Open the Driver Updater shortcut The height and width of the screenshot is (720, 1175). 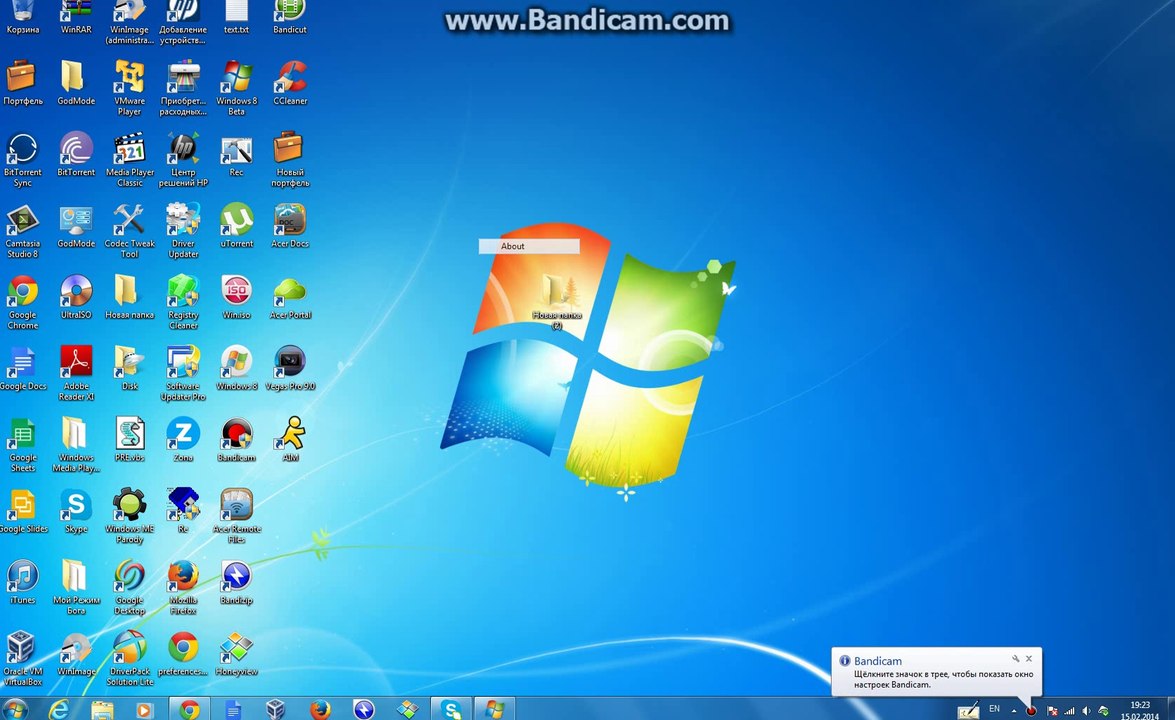pyautogui.click(x=183, y=231)
